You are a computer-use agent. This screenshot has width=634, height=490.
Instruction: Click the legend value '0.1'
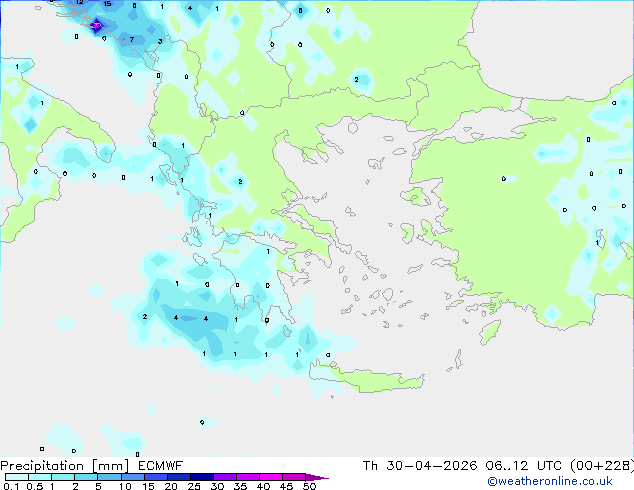coord(11,486)
